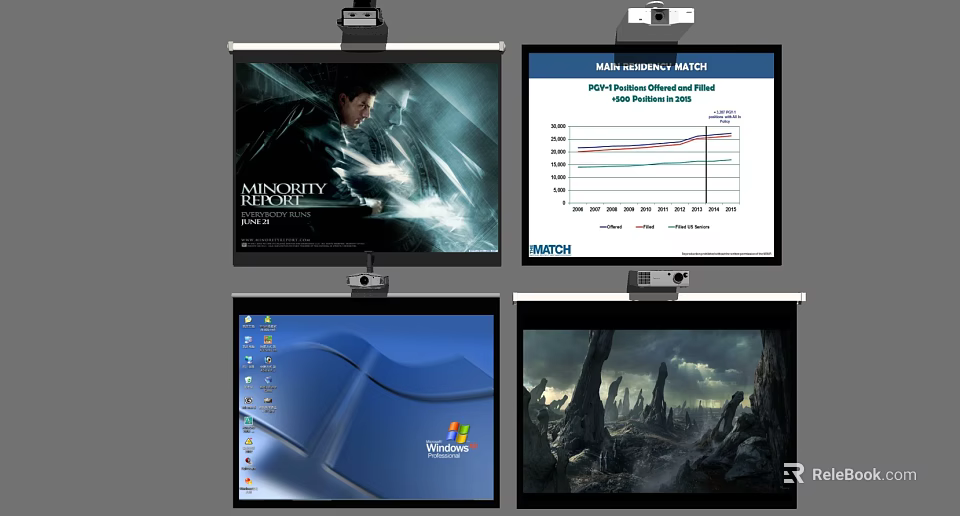Click the 2006 year label on the chart

[577, 209]
